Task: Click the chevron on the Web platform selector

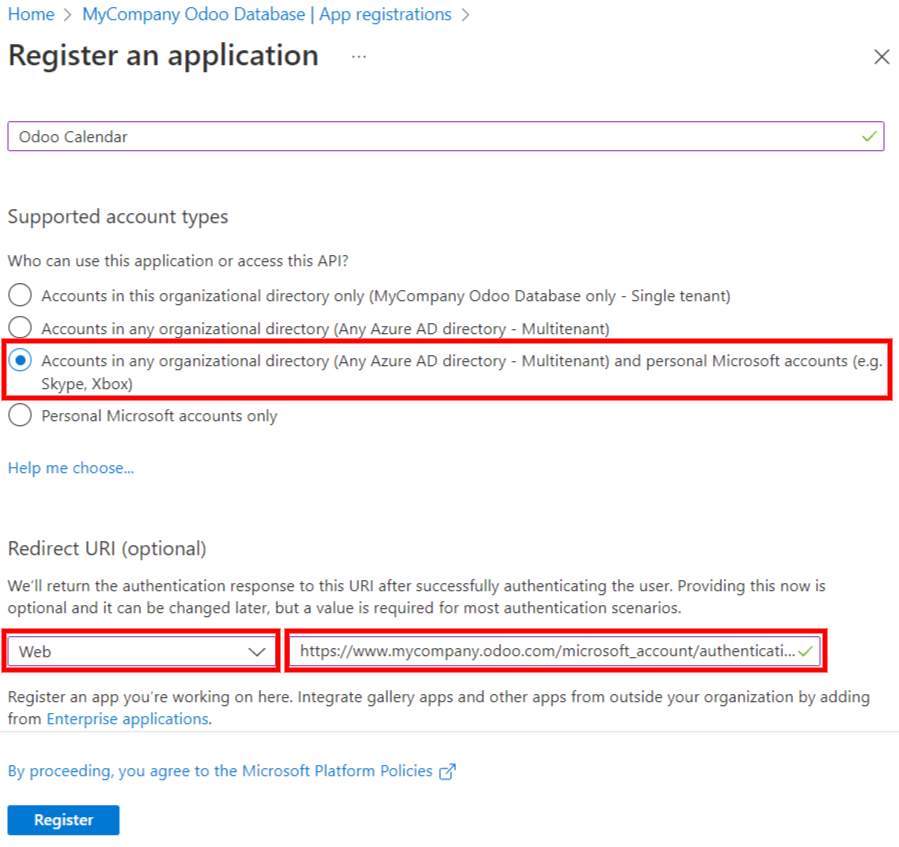Action: [x=258, y=651]
